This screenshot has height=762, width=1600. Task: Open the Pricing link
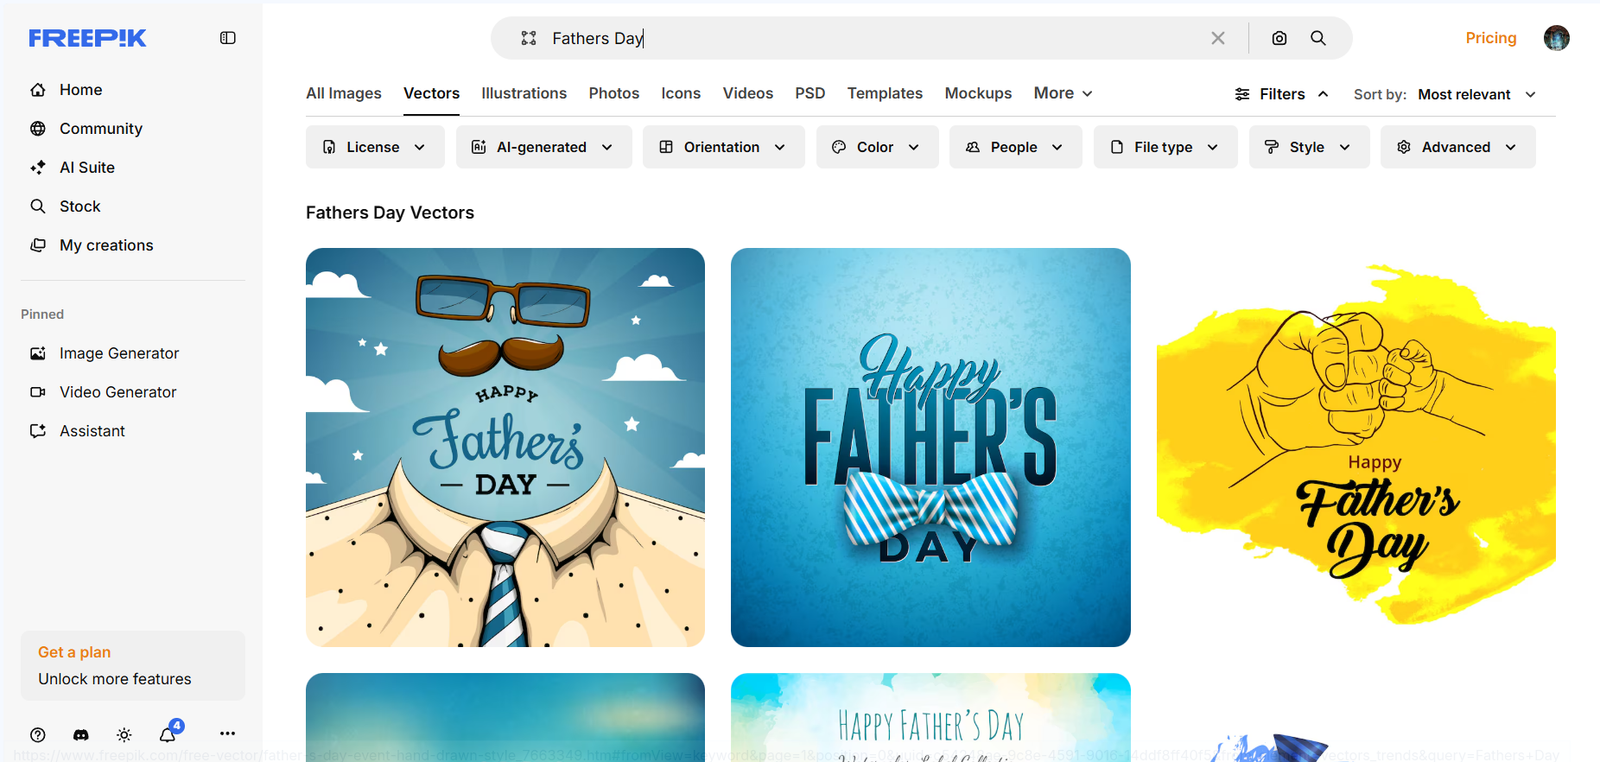1490,38
